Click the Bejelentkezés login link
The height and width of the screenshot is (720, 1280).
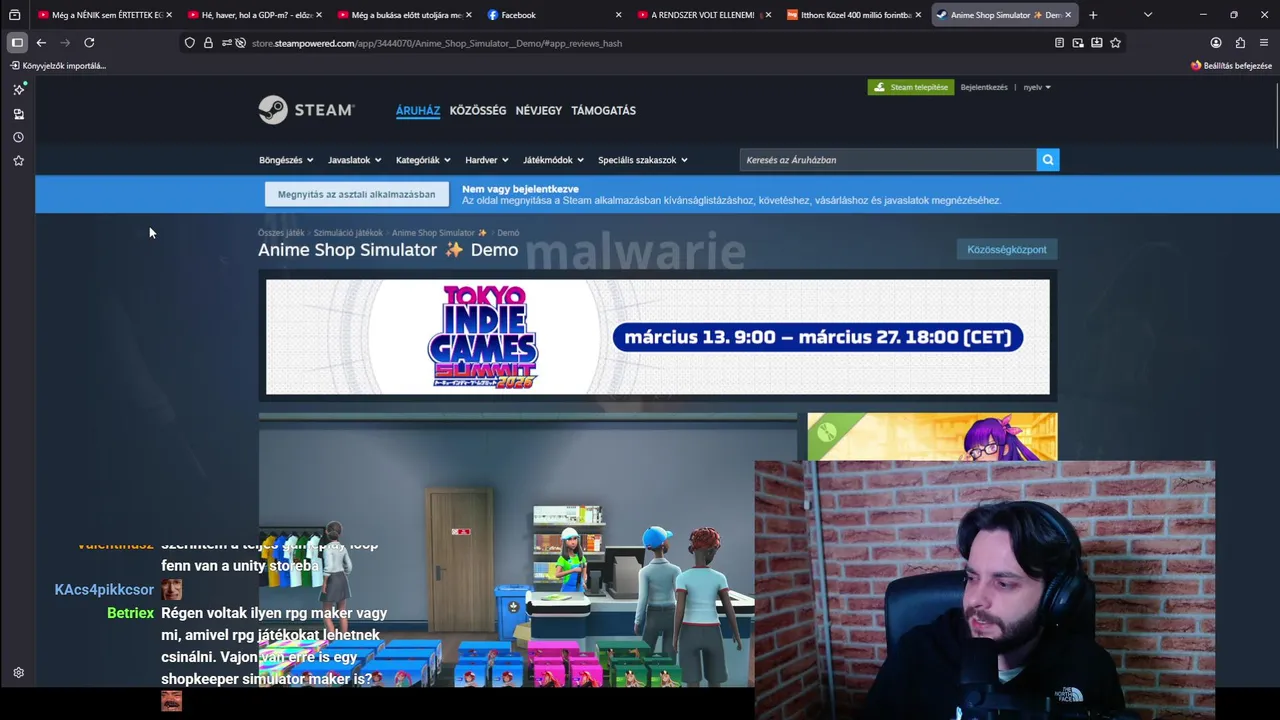pos(984,87)
